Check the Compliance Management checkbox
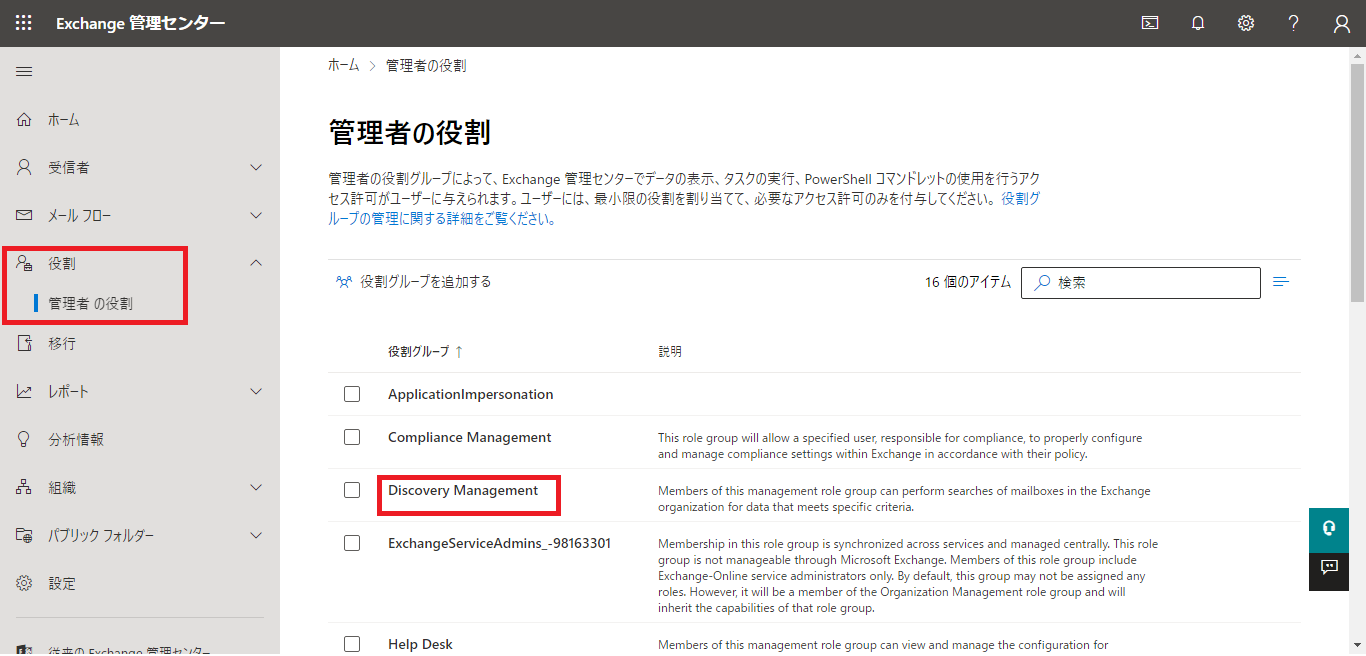The width and height of the screenshot is (1366, 656). tap(352, 437)
